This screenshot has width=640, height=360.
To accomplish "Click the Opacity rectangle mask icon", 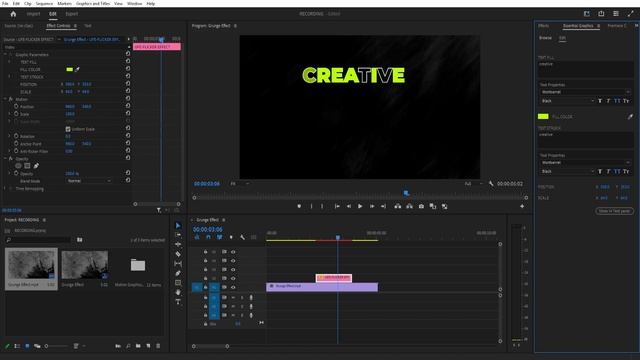I will pos(27,166).
